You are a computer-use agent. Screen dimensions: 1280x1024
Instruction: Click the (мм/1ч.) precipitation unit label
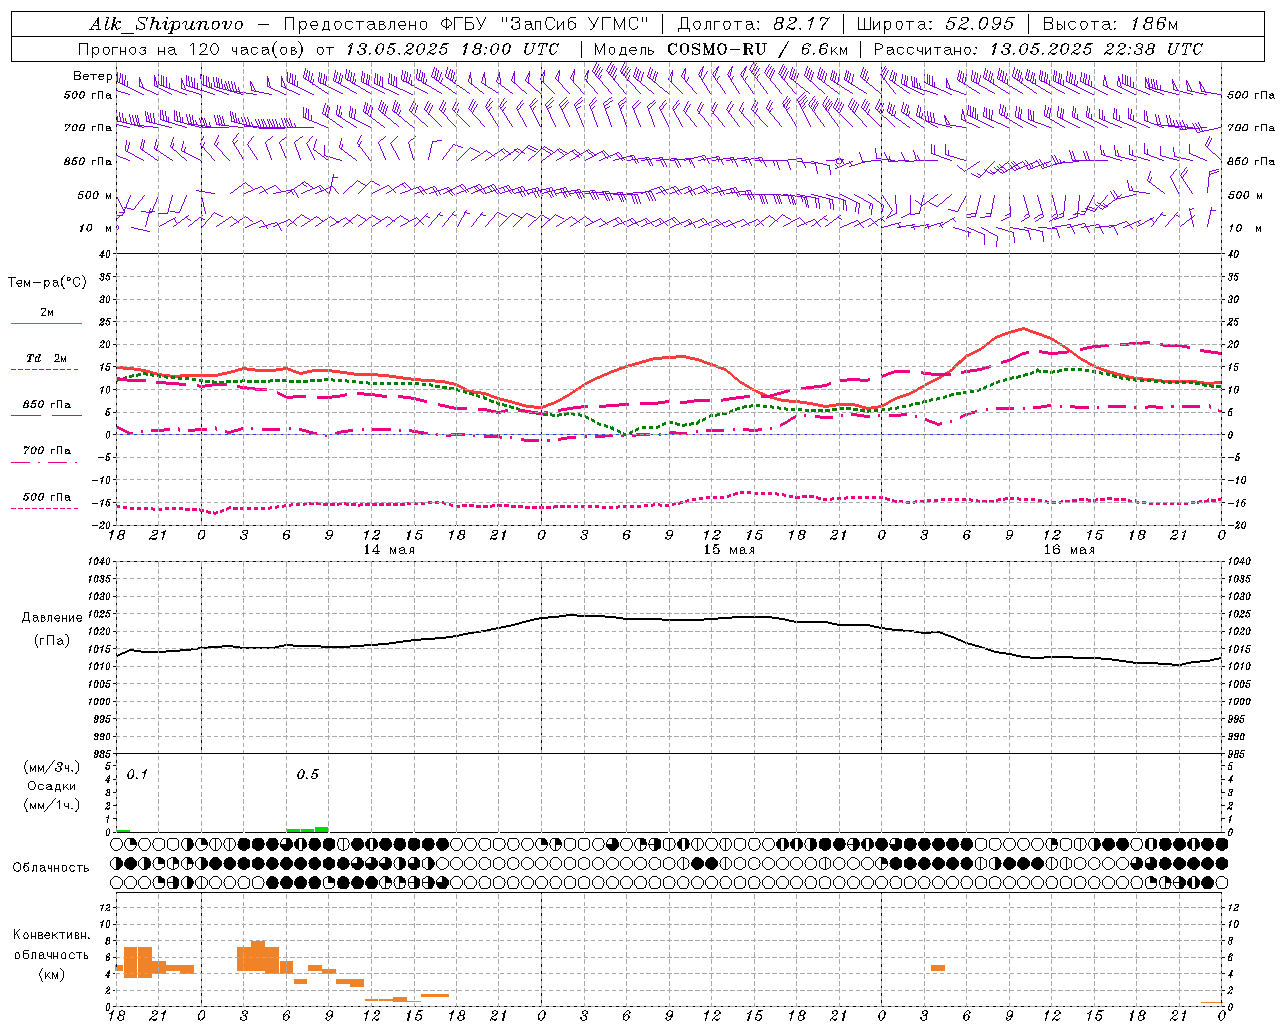pyautogui.click(x=52, y=805)
